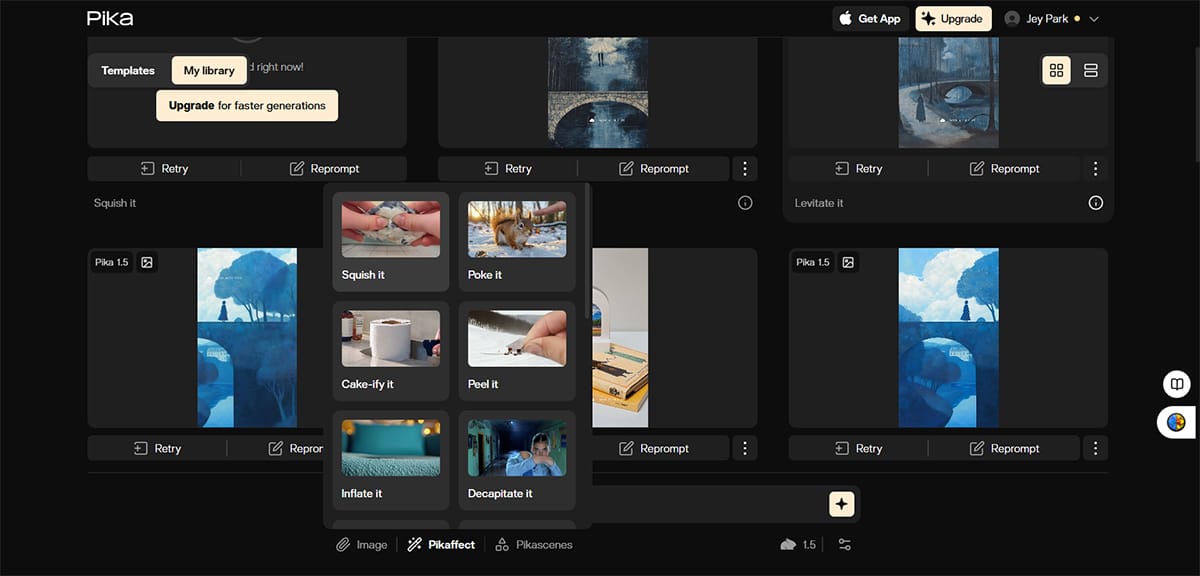Click the Get App button

[871, 18]
